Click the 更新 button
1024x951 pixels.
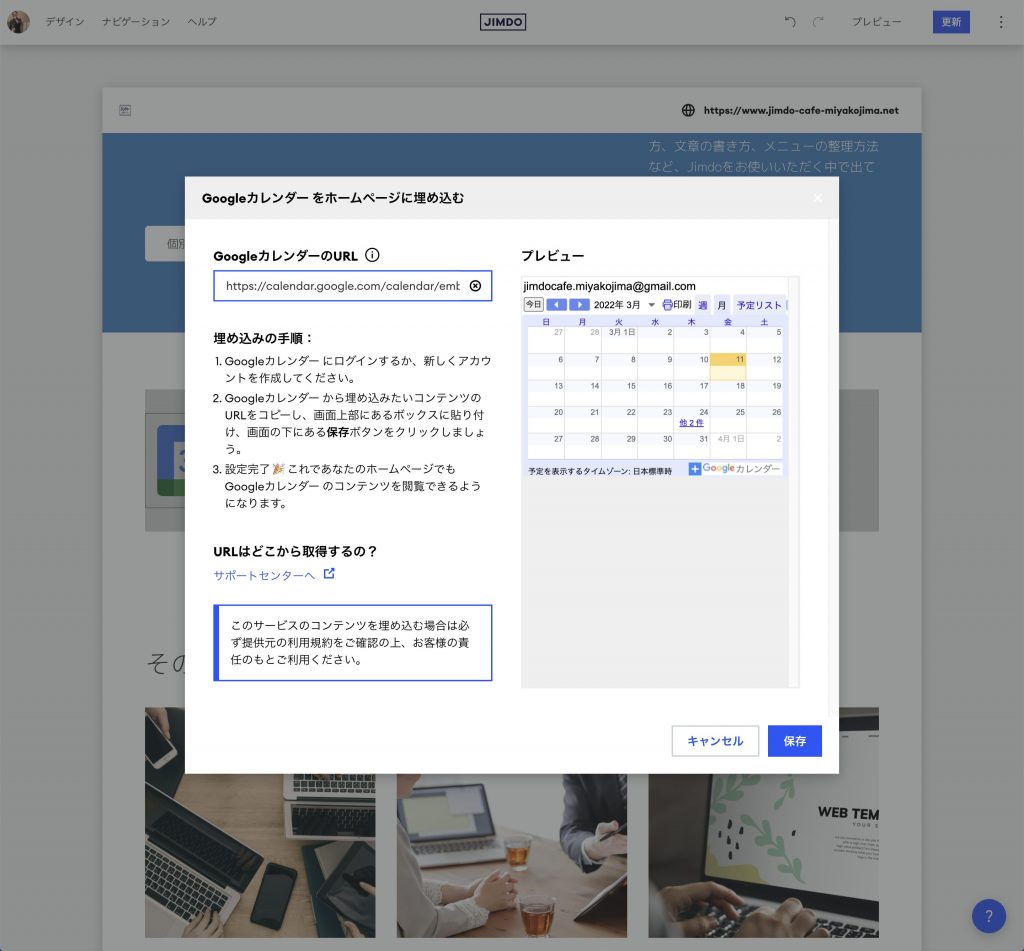pyautogui.click(x=951, y=22)
